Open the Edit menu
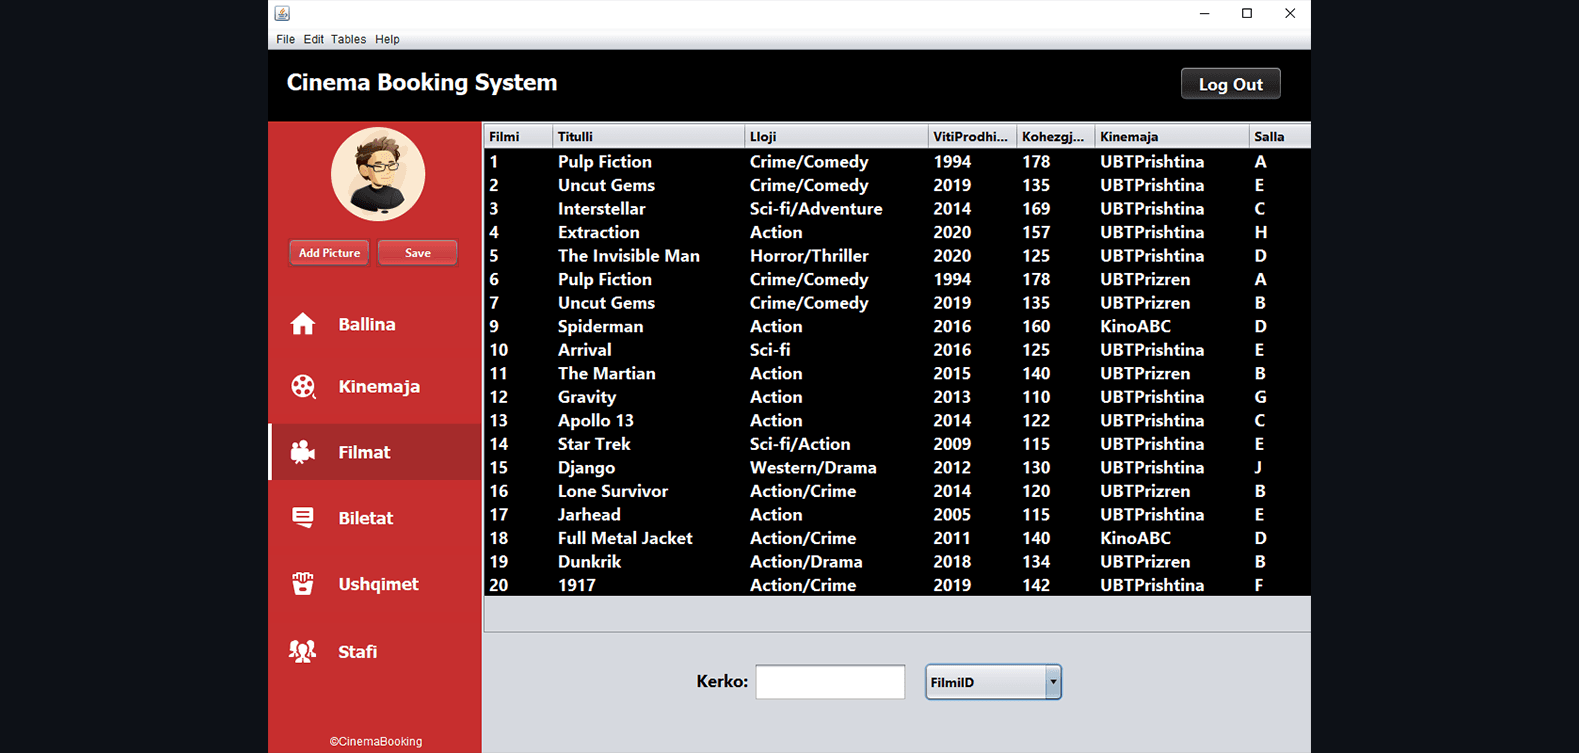The image size is (1579, 753). click(313, 39)
